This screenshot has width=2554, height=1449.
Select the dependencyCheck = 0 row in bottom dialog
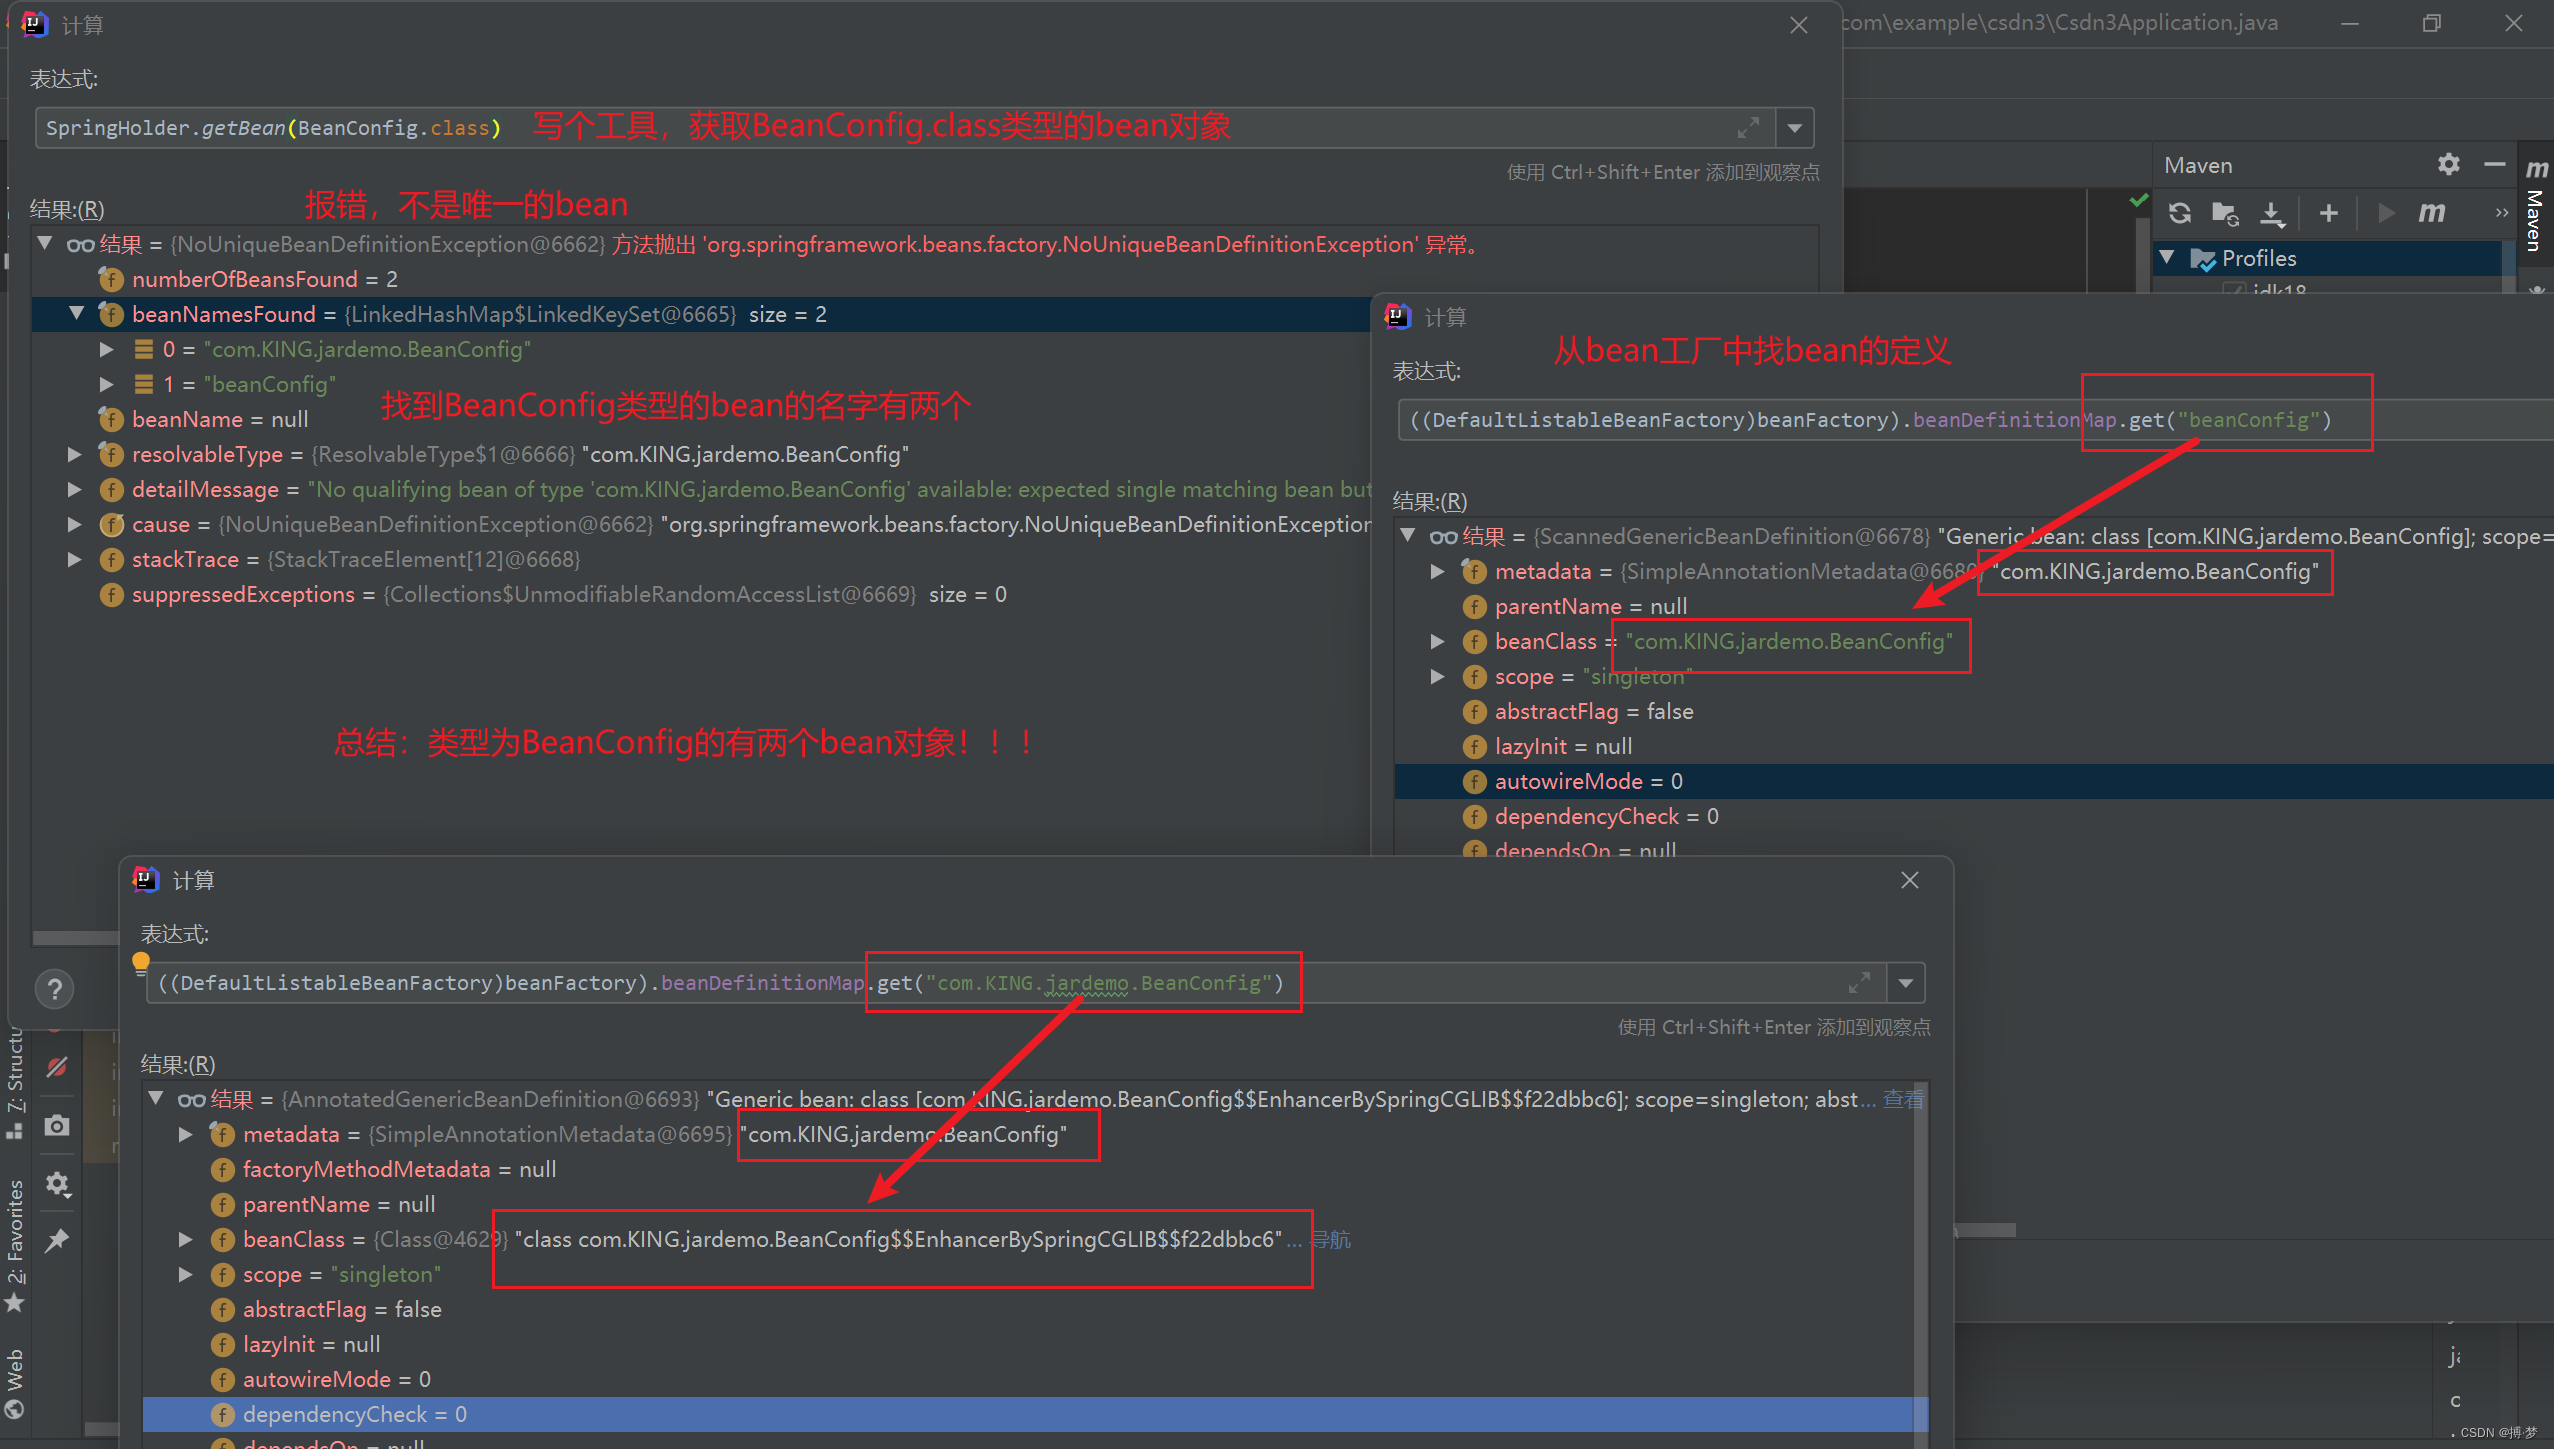point(1028,1414)
